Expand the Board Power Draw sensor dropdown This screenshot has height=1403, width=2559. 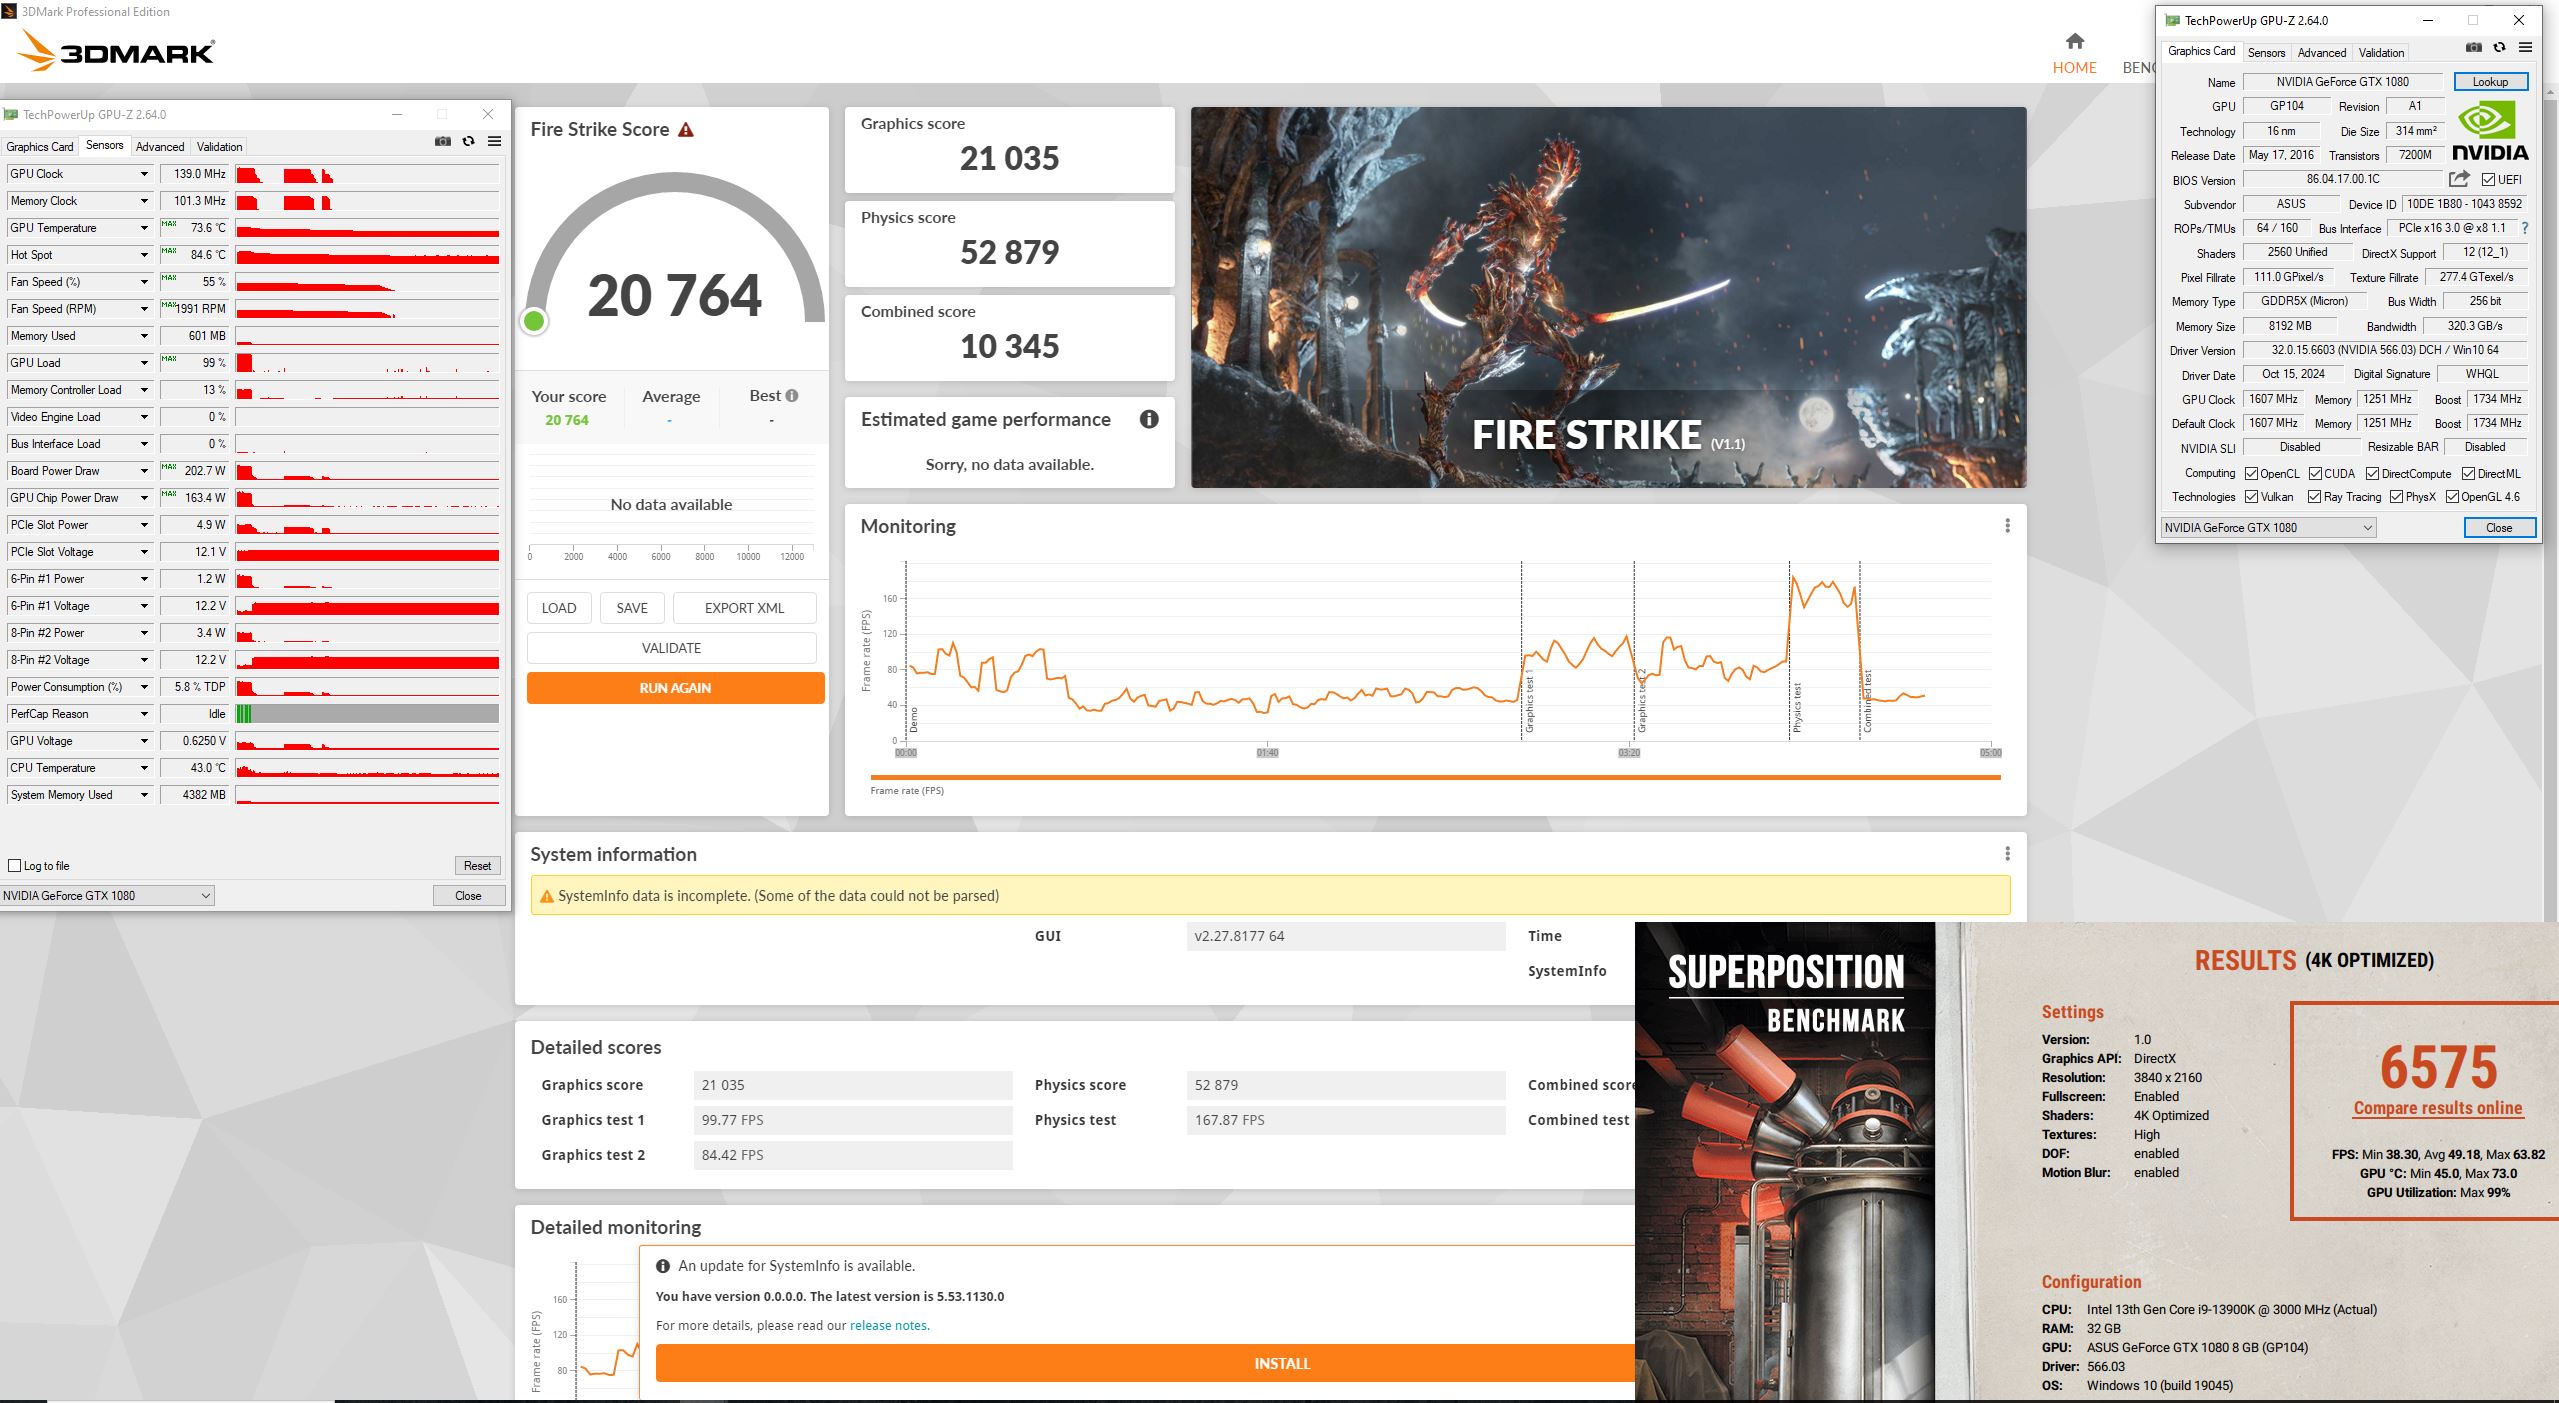(x=144, y=471)
